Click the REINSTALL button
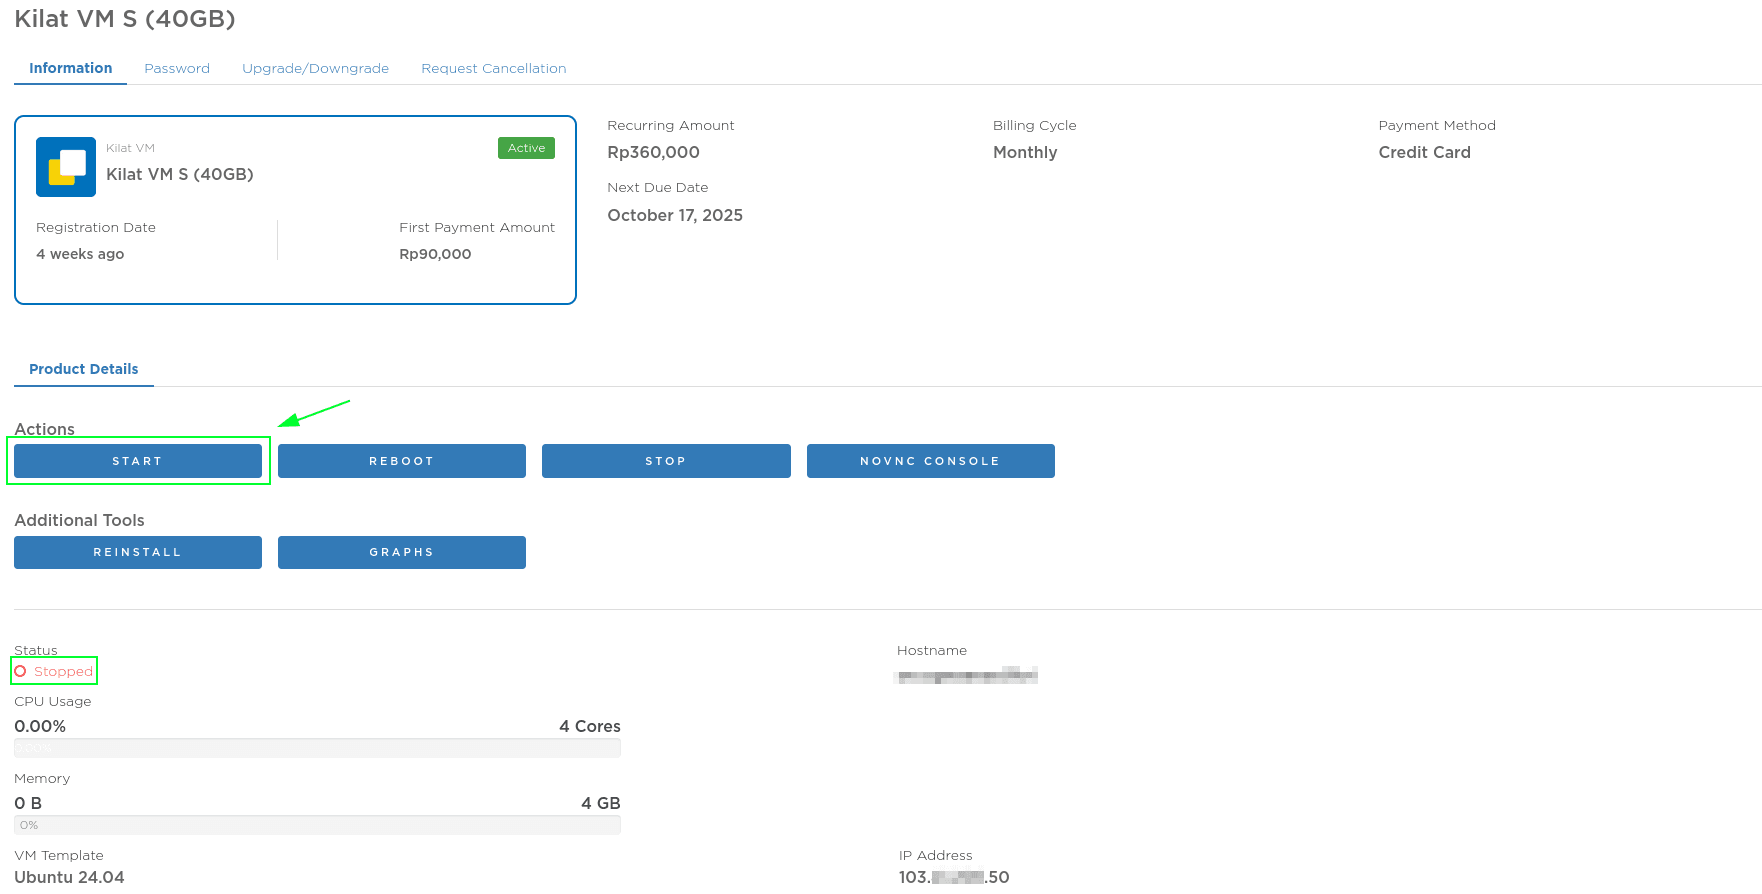 click(138, 552)
